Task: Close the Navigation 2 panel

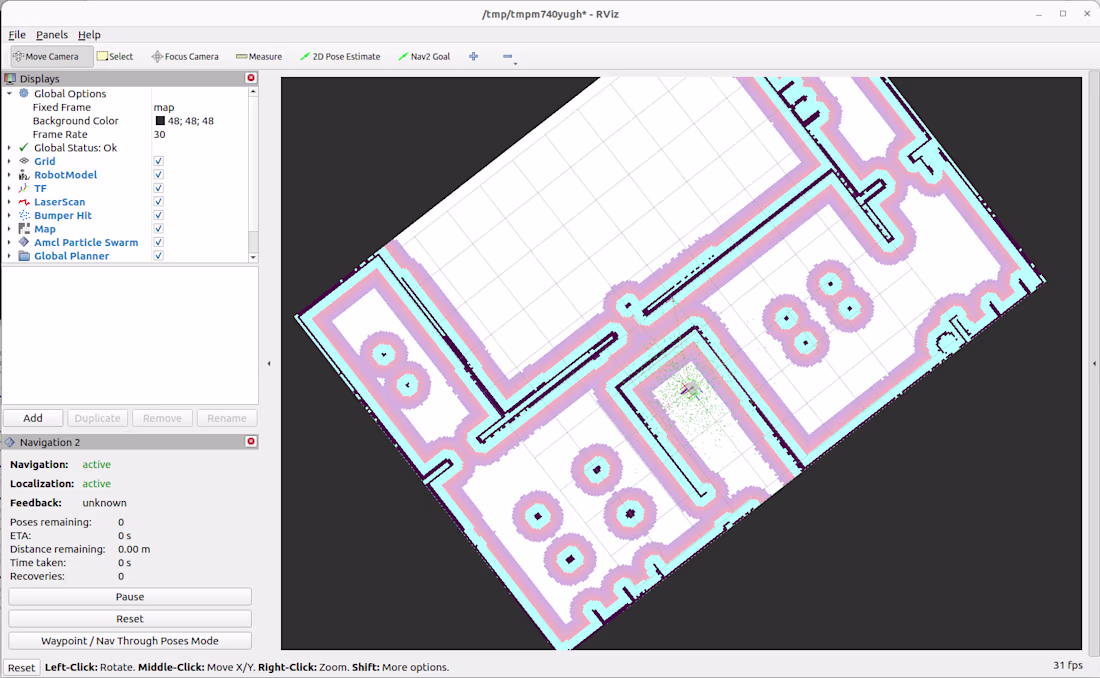Action: (251, 442)
